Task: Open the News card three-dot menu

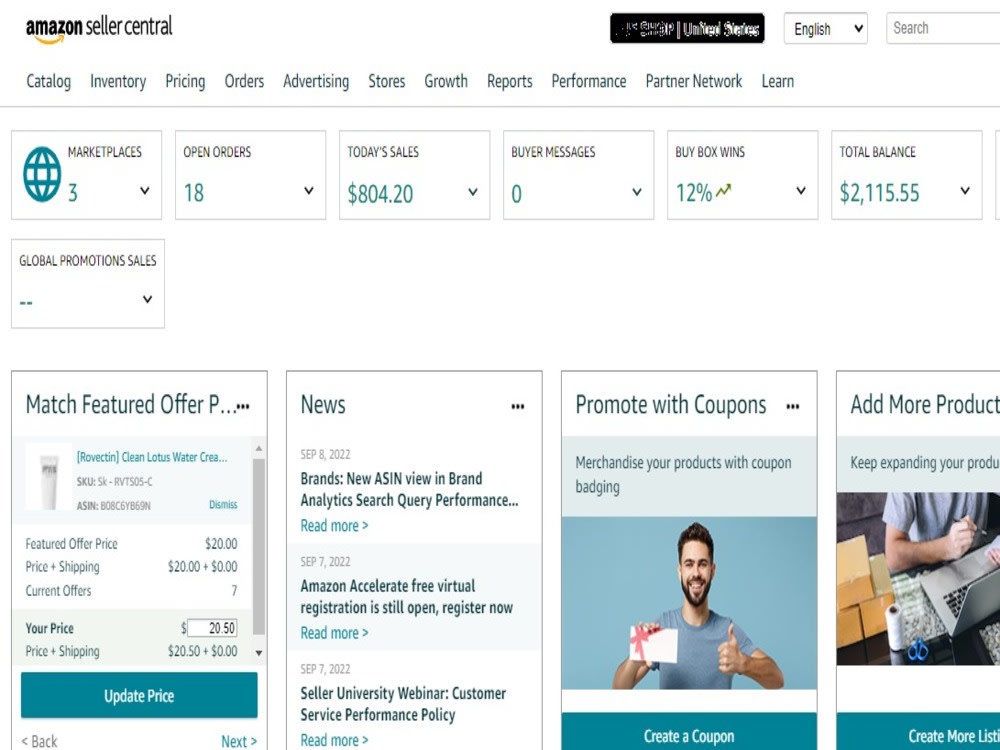Action: (518, 406)
